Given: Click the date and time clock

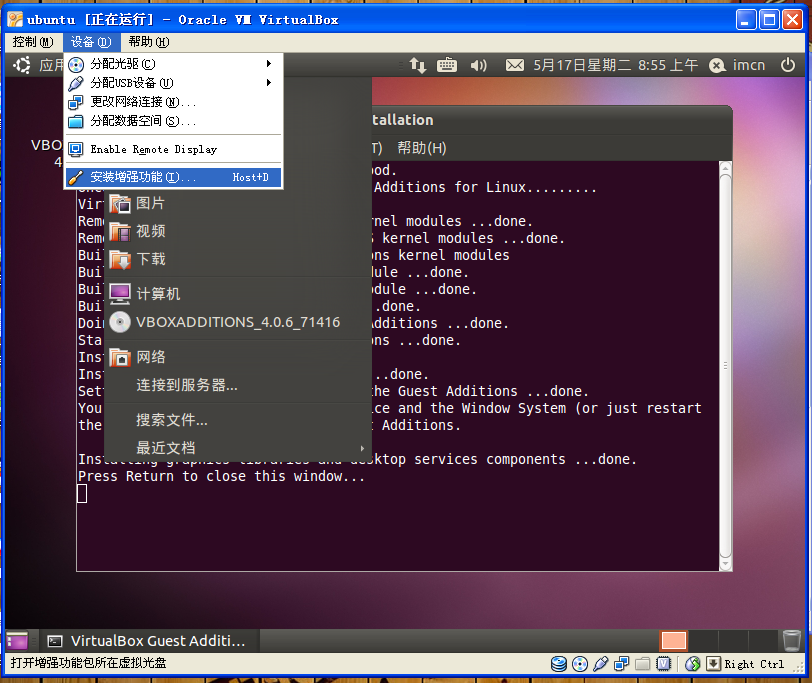Looking at the screenshot, I should click(616, 65).
